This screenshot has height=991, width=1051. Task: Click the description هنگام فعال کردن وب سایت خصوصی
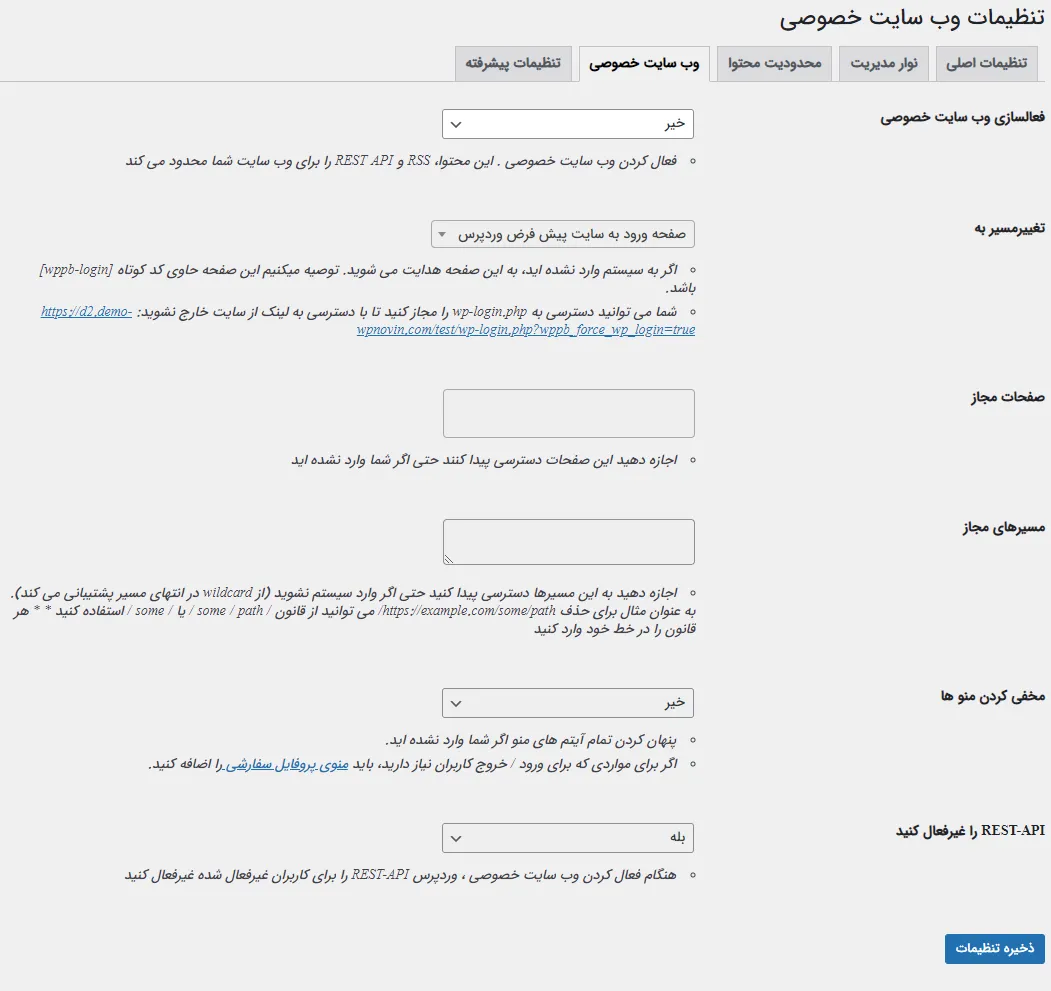[401, 875]
